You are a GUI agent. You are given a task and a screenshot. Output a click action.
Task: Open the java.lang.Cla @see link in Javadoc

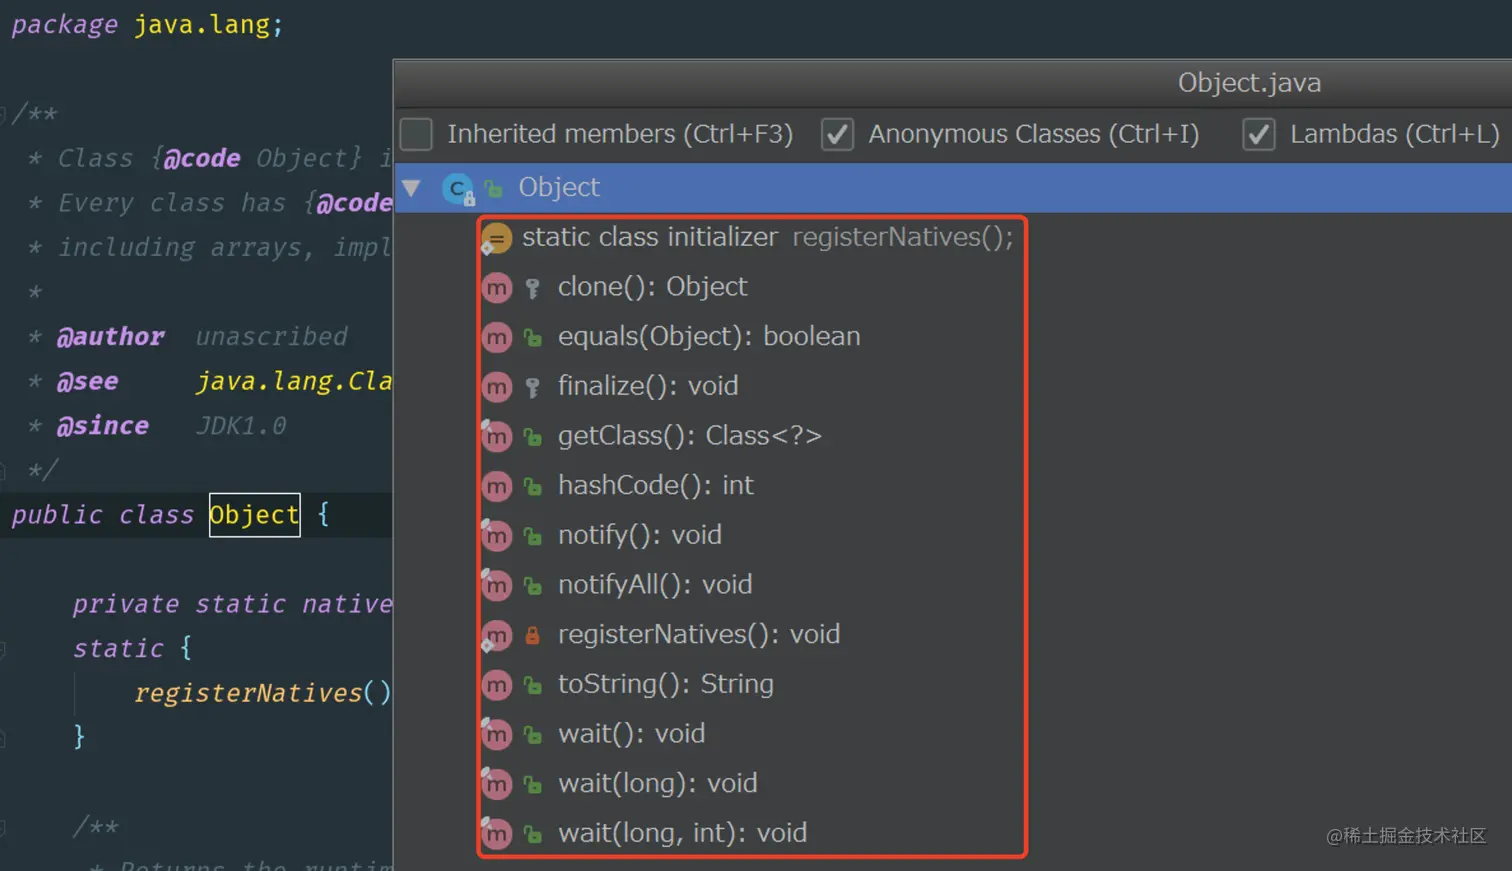tap(293, 381)
